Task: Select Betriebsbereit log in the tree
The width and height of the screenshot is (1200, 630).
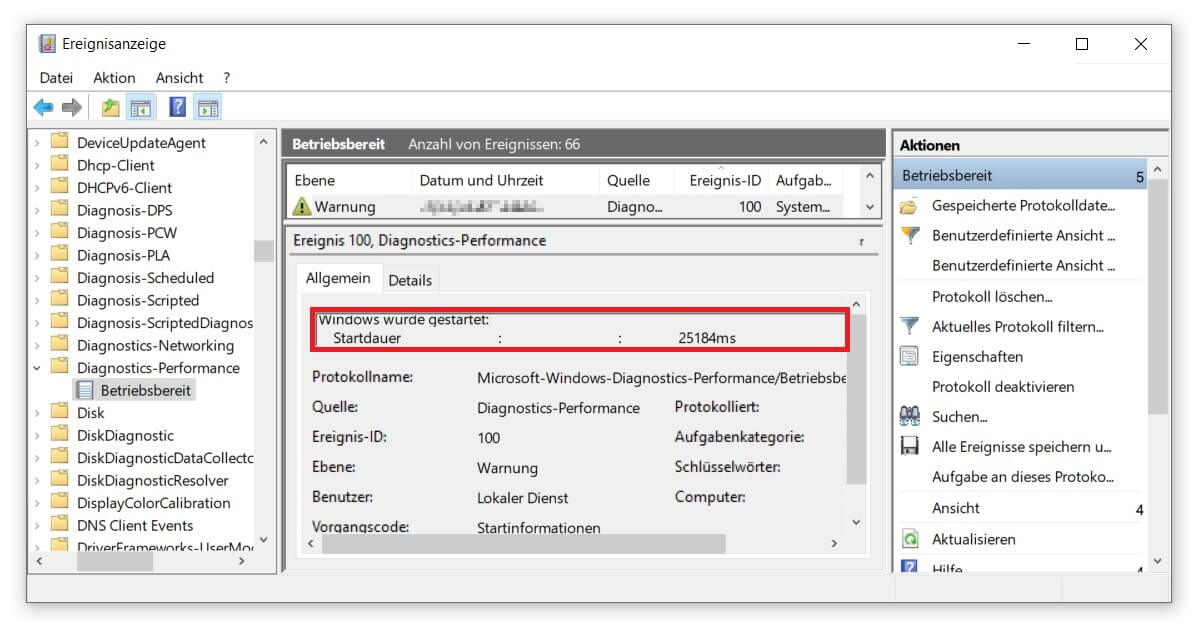Action: coord(146,390)
